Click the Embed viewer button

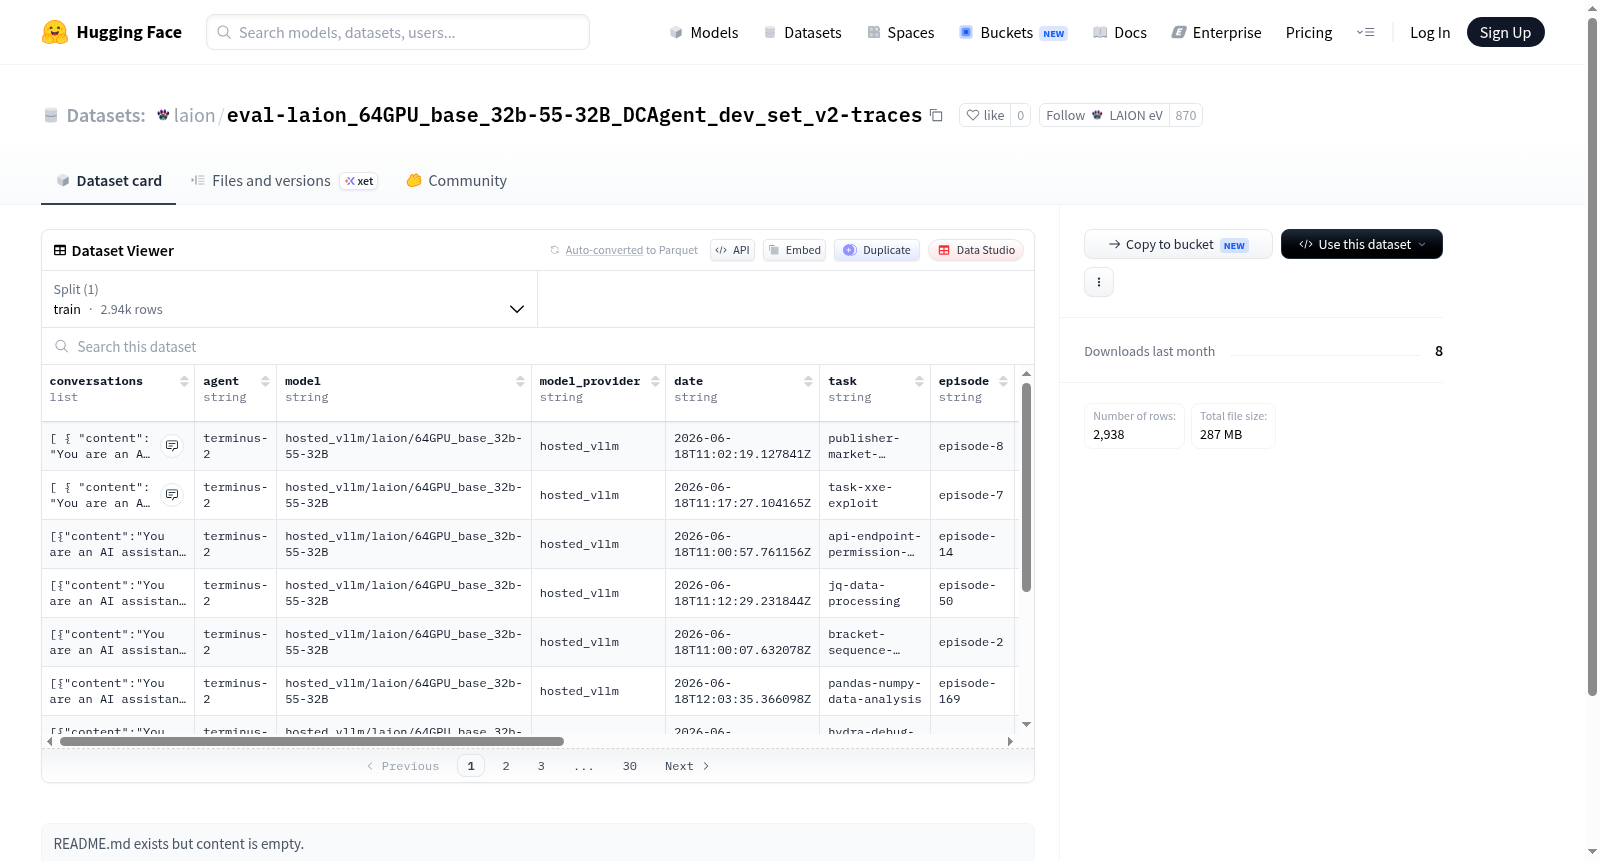[794, 250]
